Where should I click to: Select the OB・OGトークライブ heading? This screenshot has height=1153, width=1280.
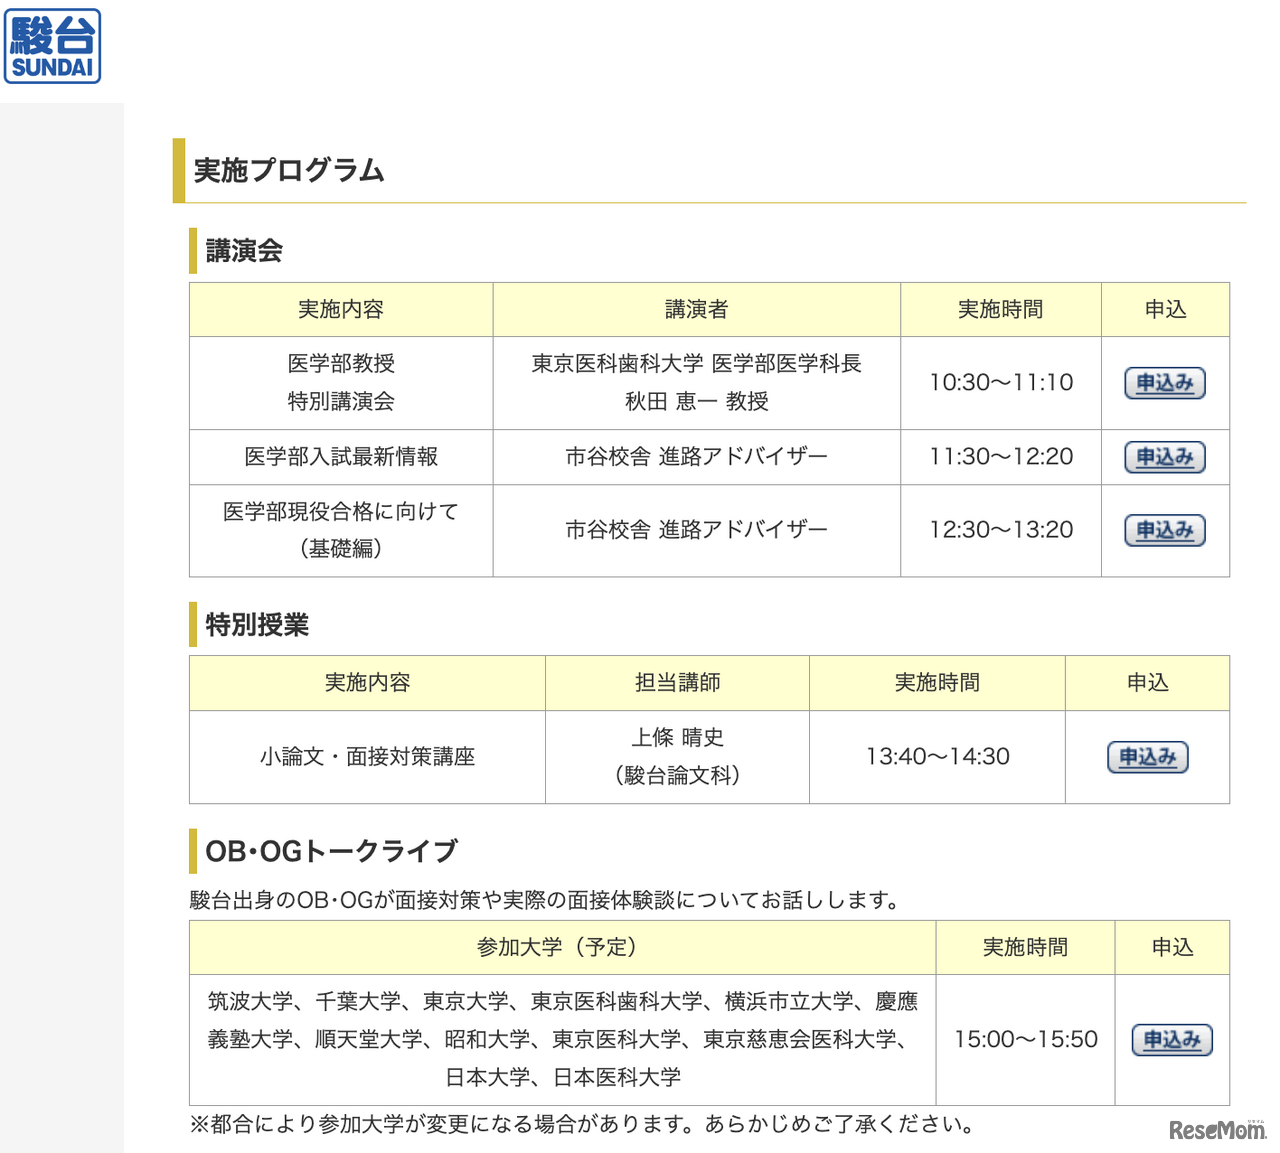click(331, 851)
